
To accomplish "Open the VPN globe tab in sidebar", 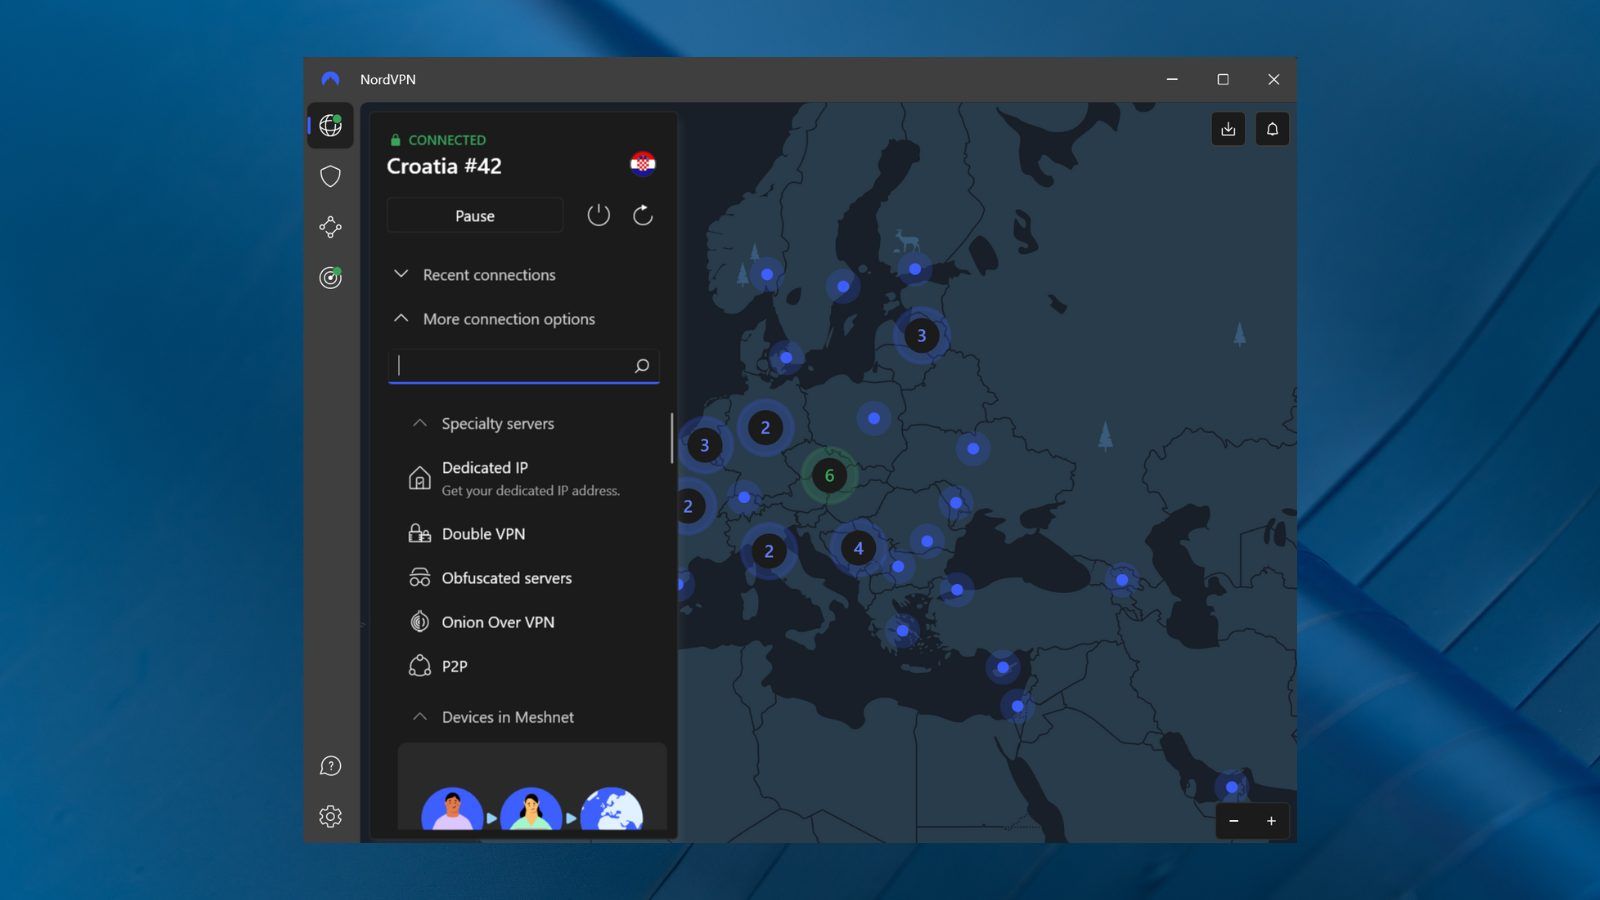I will (330, 126).
